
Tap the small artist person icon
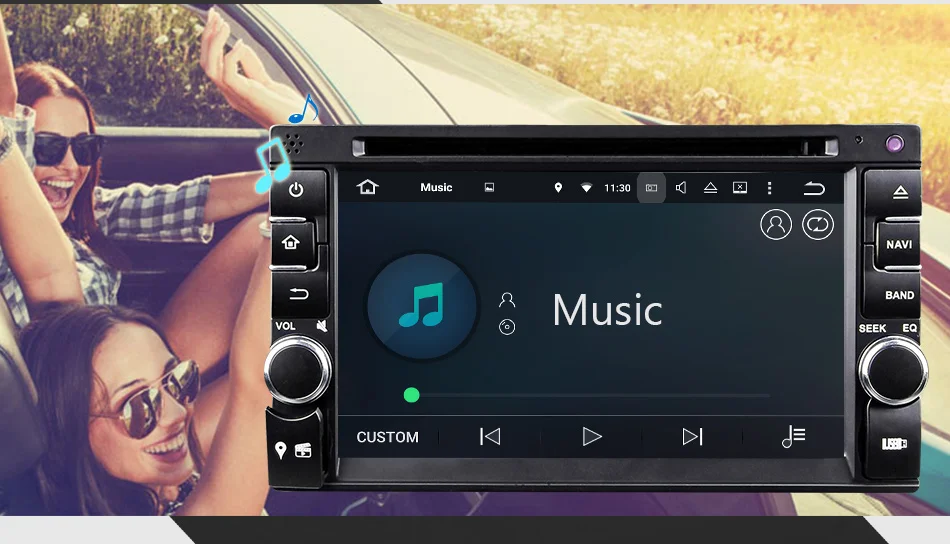tap(507, 300)
